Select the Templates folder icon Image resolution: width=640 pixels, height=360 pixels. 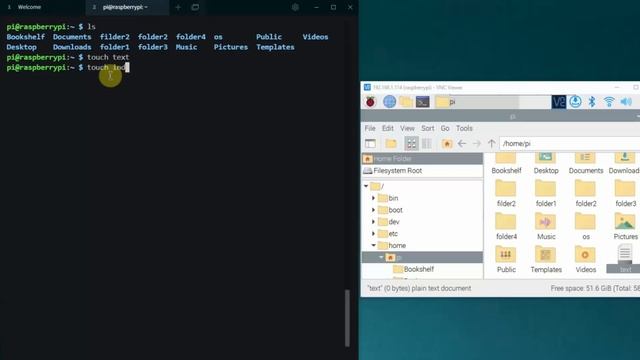546,259
